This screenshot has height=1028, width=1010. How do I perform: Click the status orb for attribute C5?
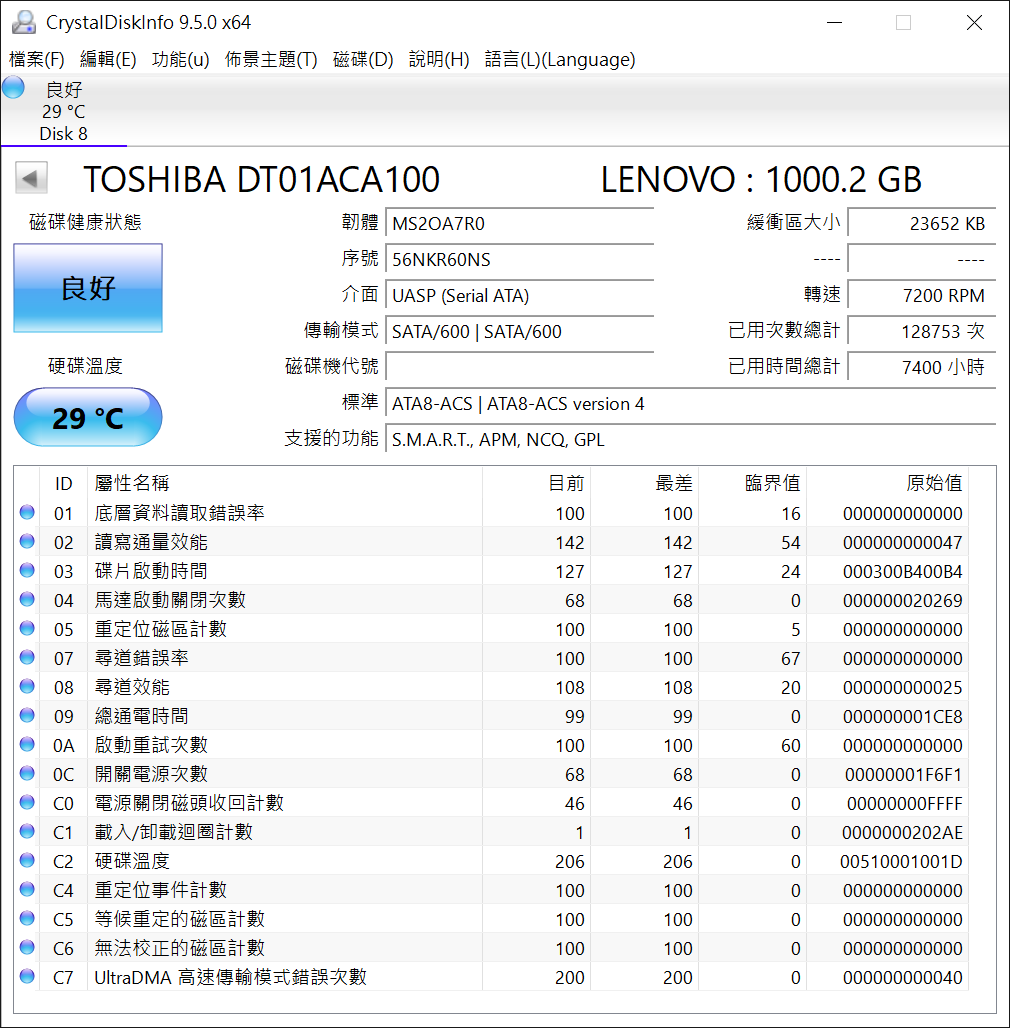coord(27,918)
